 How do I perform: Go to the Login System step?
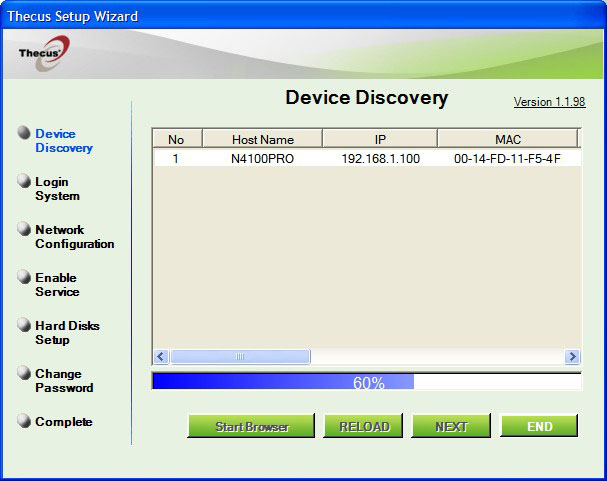[57, 189]
